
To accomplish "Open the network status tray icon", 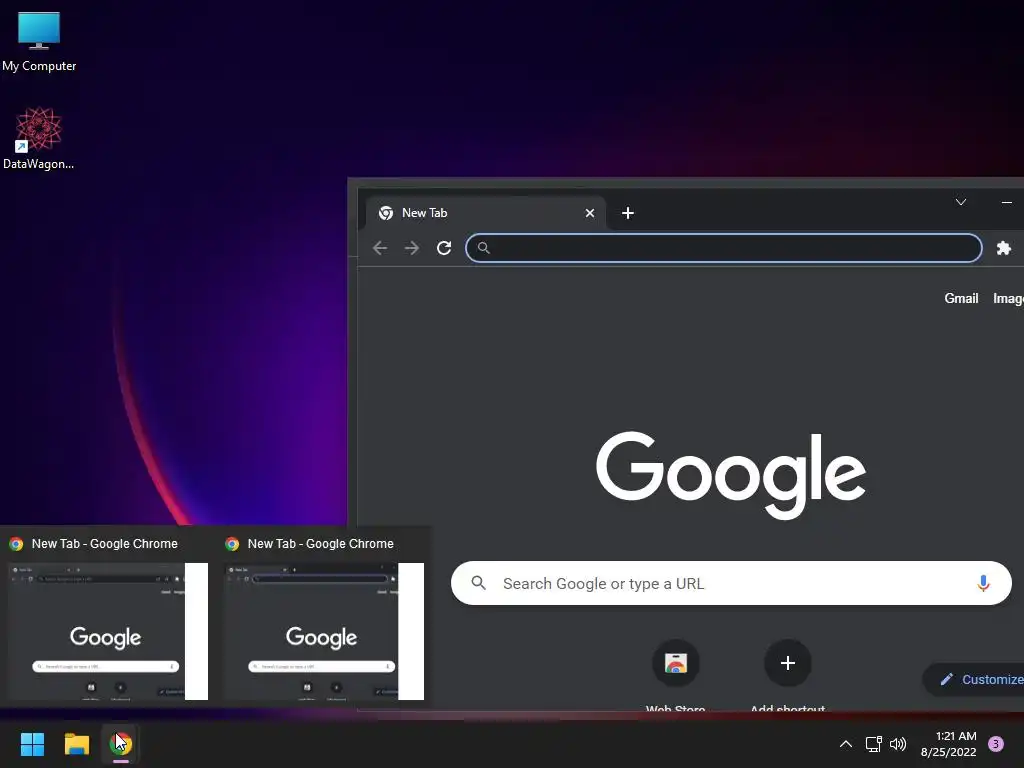I will point(873,744).
